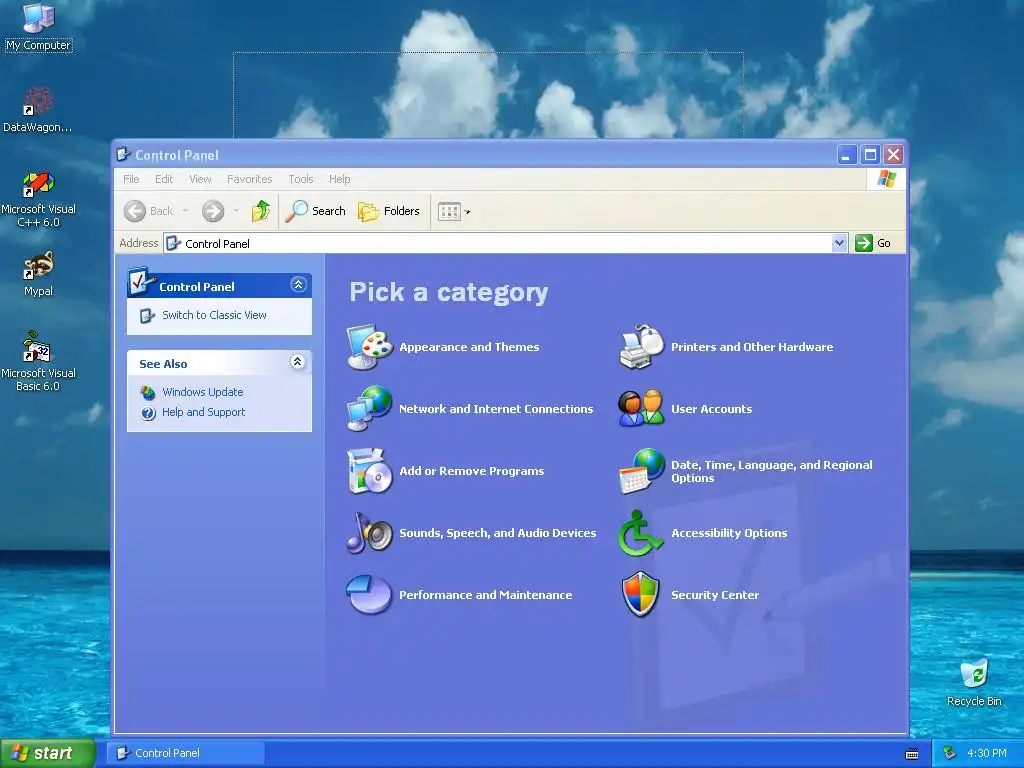Click the Up folder toolbar icon
Viewport: 1024px width, 768px height.
click(261, 211)
